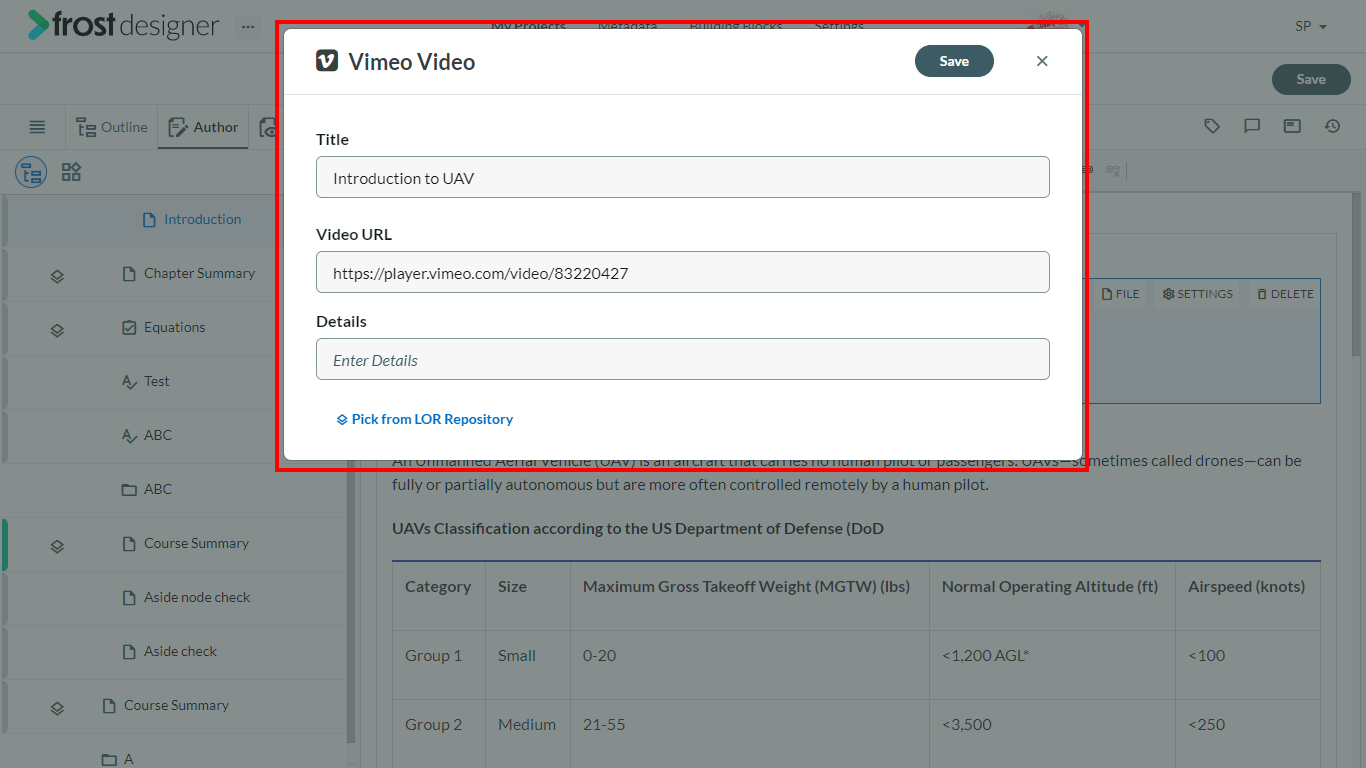Close the Vimeo Video dialog with the X
This screenshot has height=768, width=1366.
tap(1042, 61)
